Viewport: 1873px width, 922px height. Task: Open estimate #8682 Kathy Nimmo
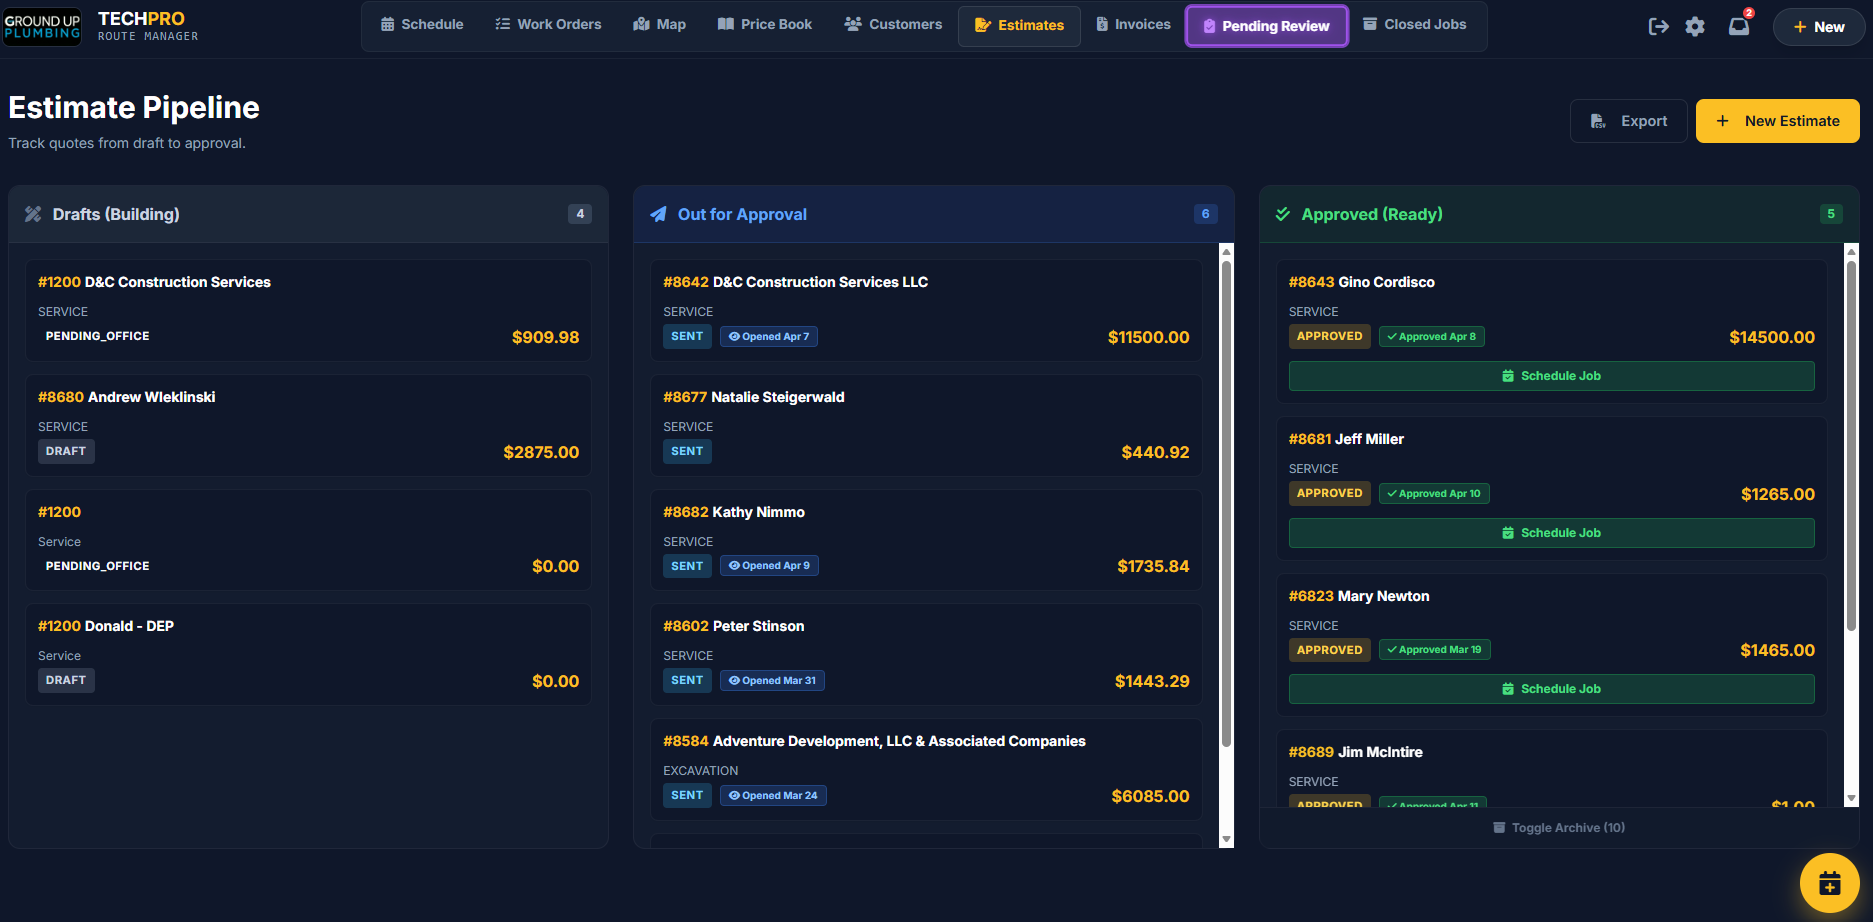coord(926,540)
